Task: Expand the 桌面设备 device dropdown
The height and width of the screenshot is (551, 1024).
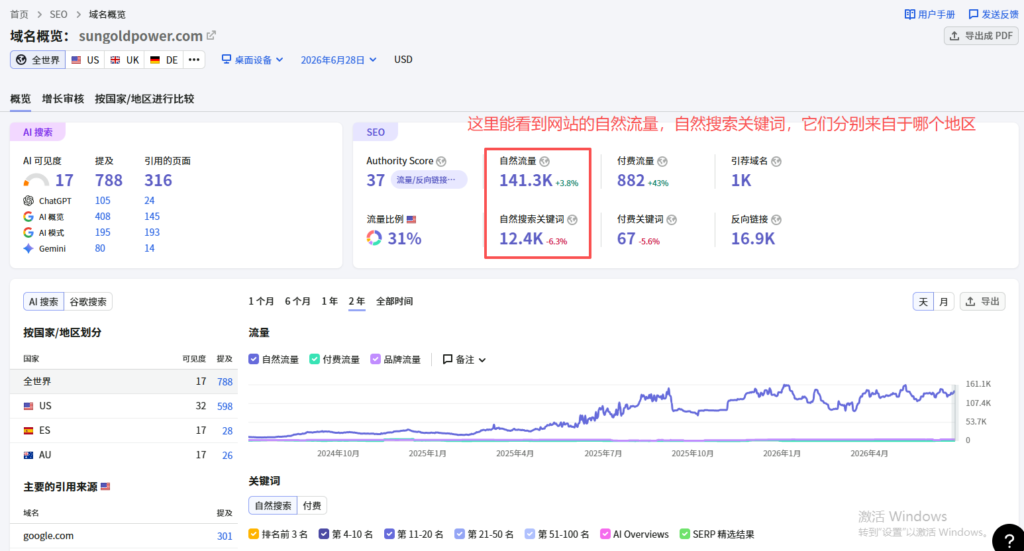Action: click(x=253, y=59)
